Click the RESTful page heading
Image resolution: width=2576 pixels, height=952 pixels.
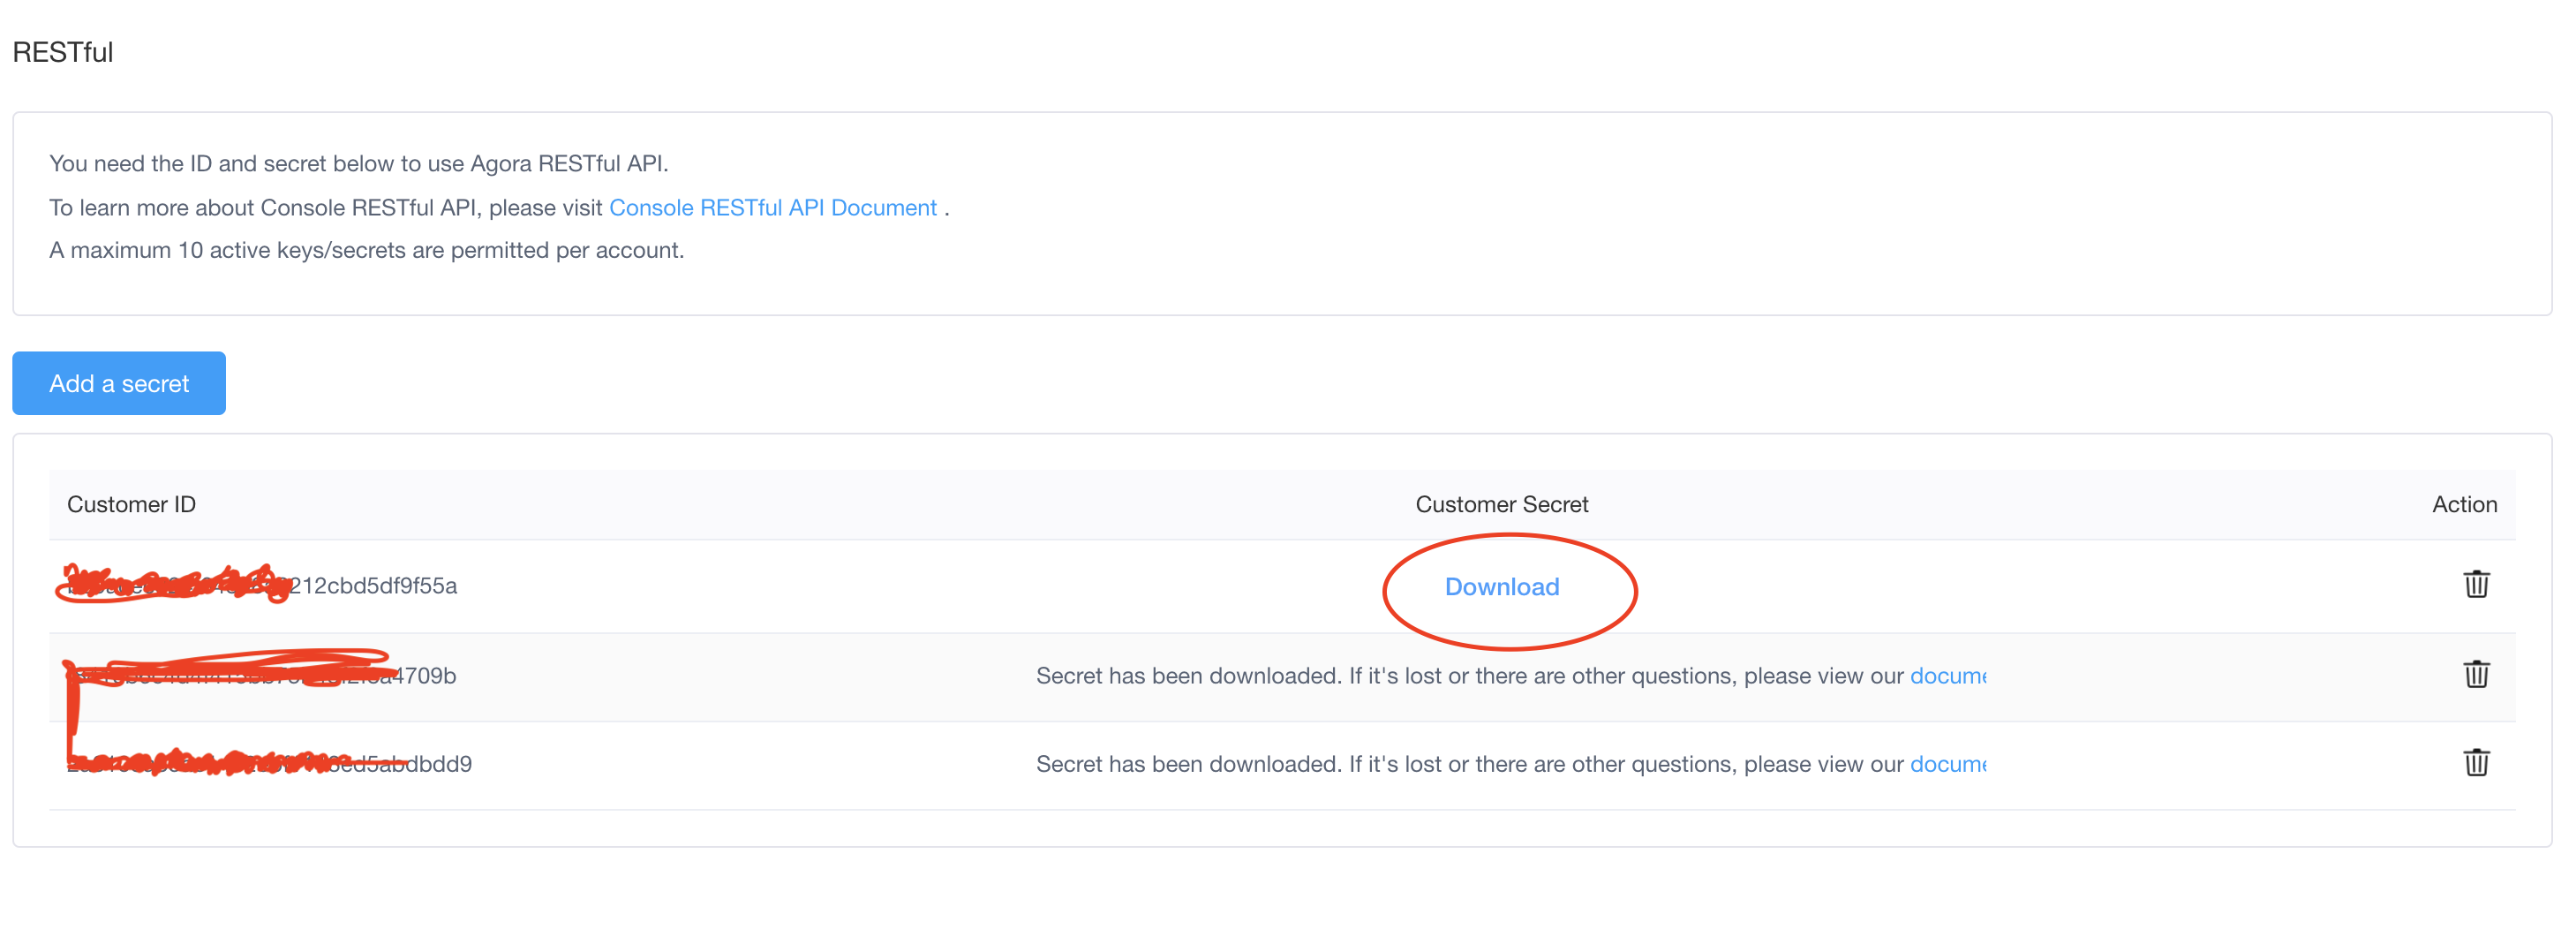click(x=63, y=52)
